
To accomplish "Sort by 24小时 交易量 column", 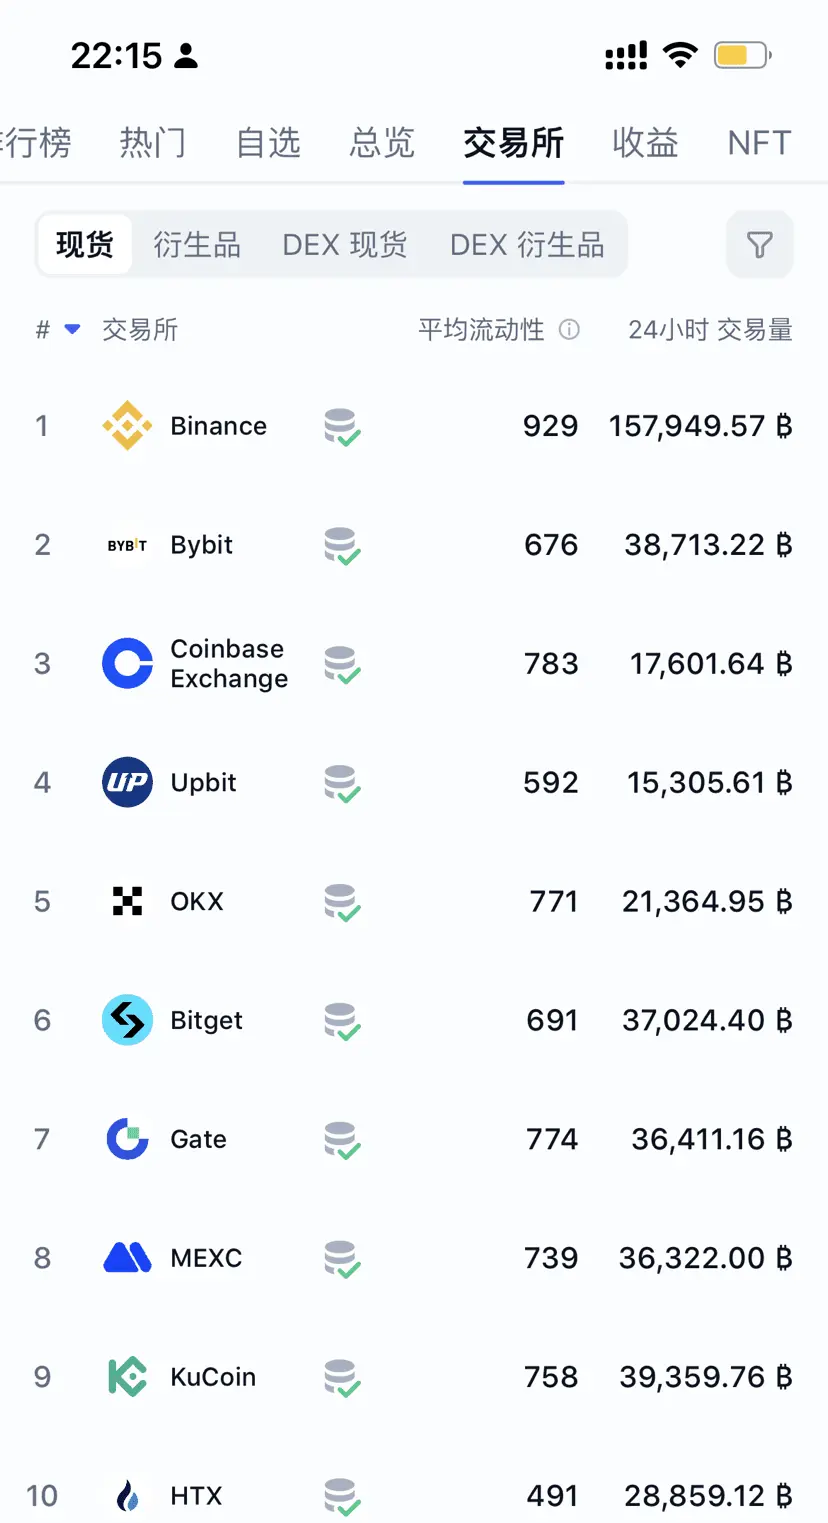I will [x=710, y=329].
